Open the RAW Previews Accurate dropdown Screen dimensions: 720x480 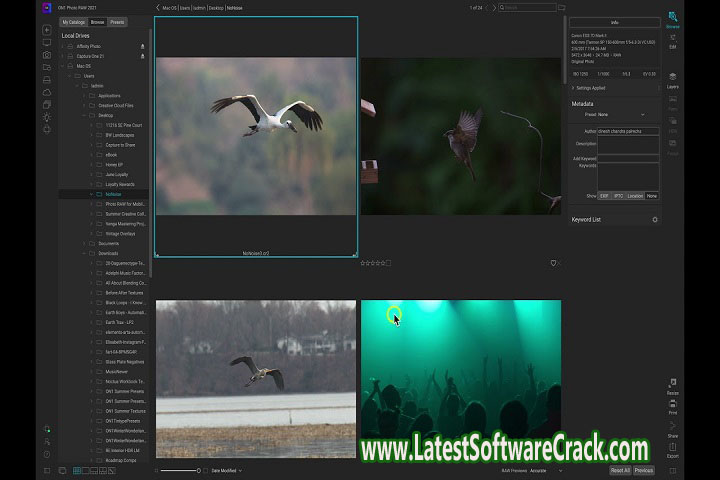[x=546, y=471]
